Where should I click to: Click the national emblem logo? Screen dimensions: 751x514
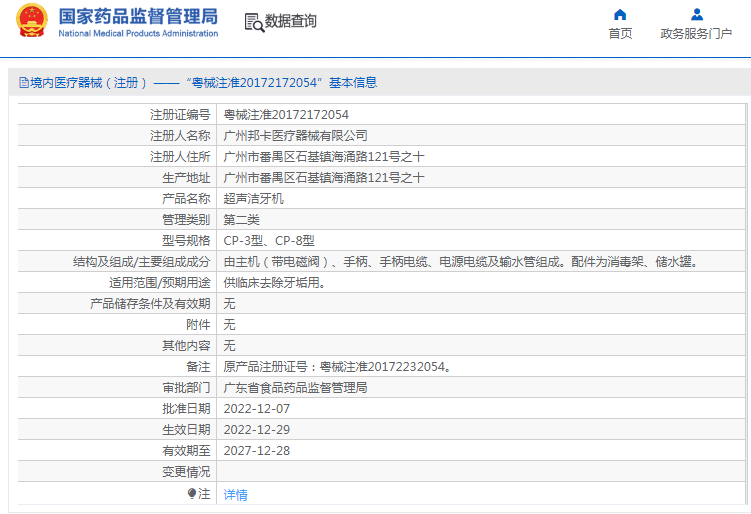pos(32,21)
